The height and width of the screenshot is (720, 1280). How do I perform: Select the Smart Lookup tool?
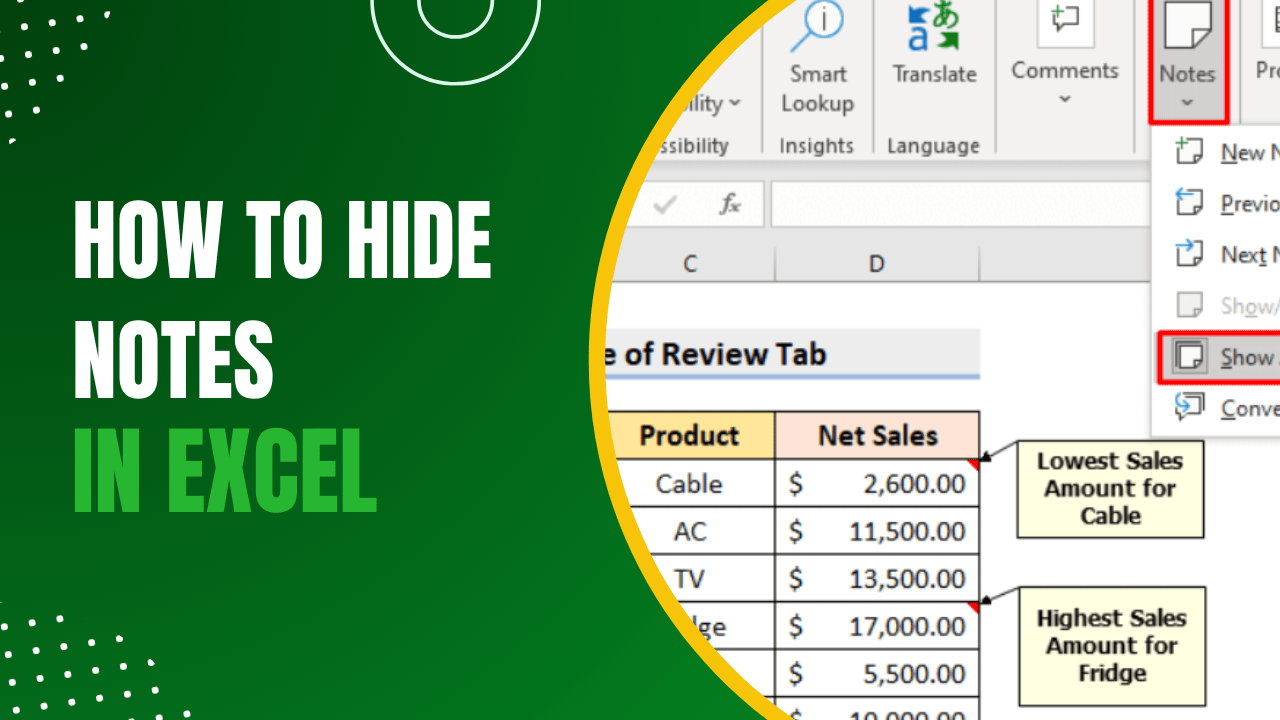pyautogui.click(x=817, y=60)
